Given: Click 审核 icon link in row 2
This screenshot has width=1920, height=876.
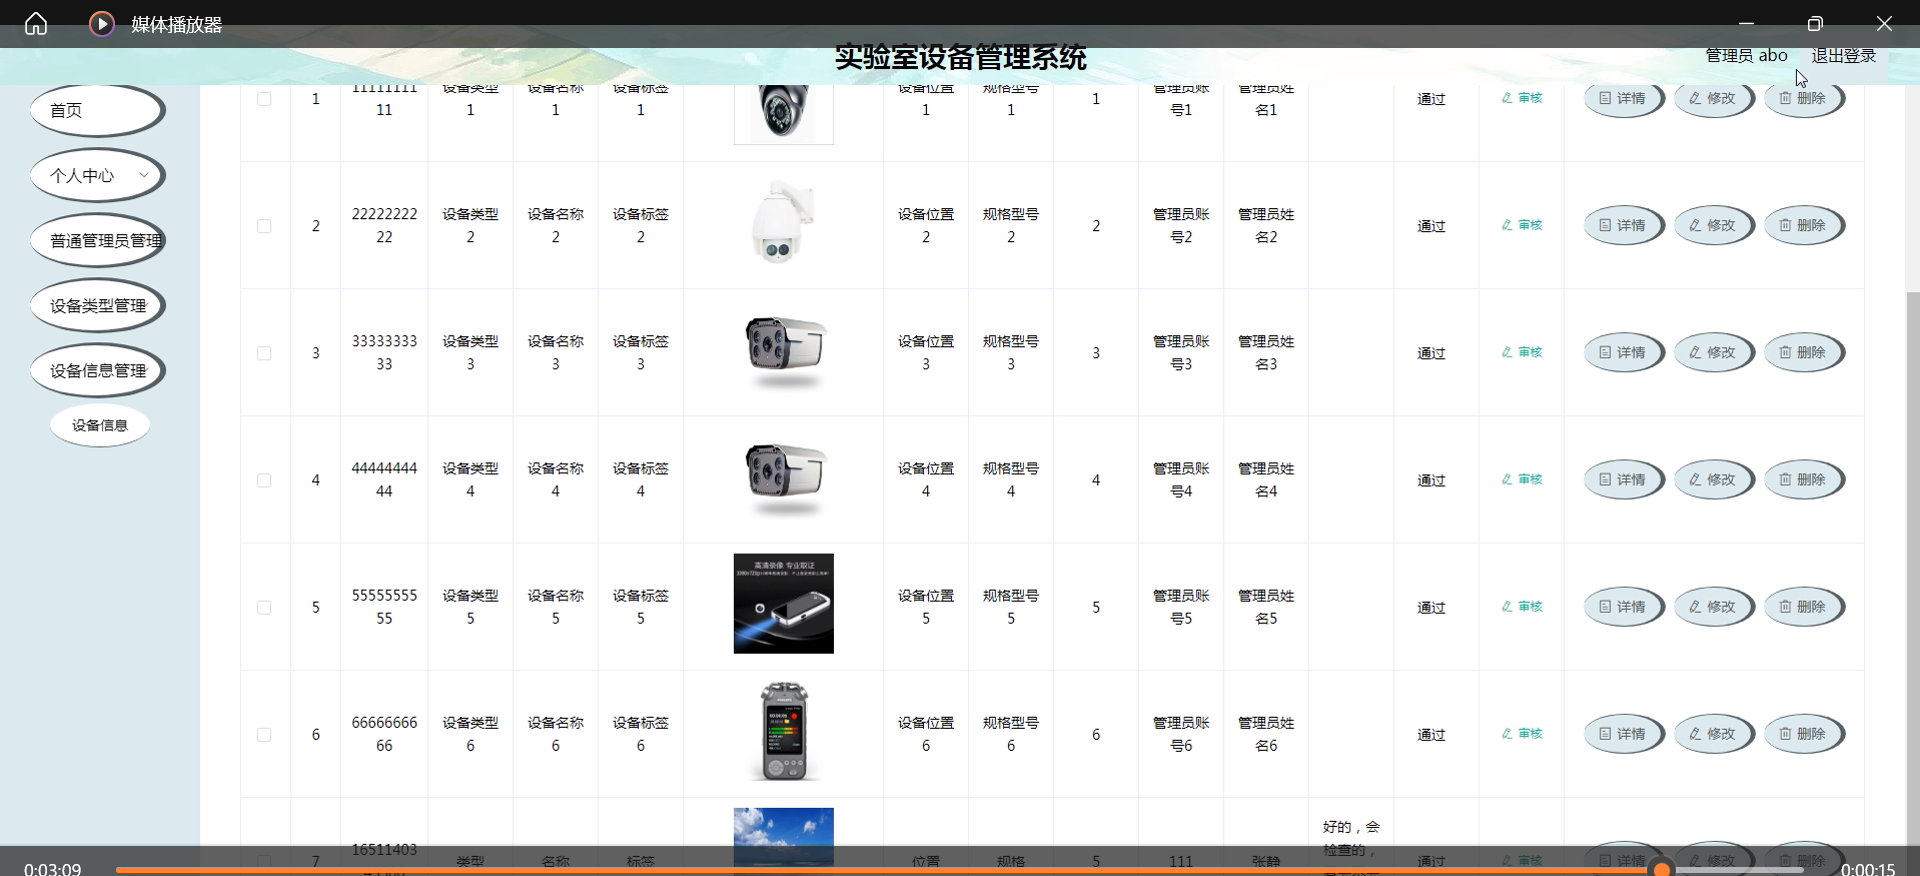Looking at the screenshot, I should tap(1522, 225).
